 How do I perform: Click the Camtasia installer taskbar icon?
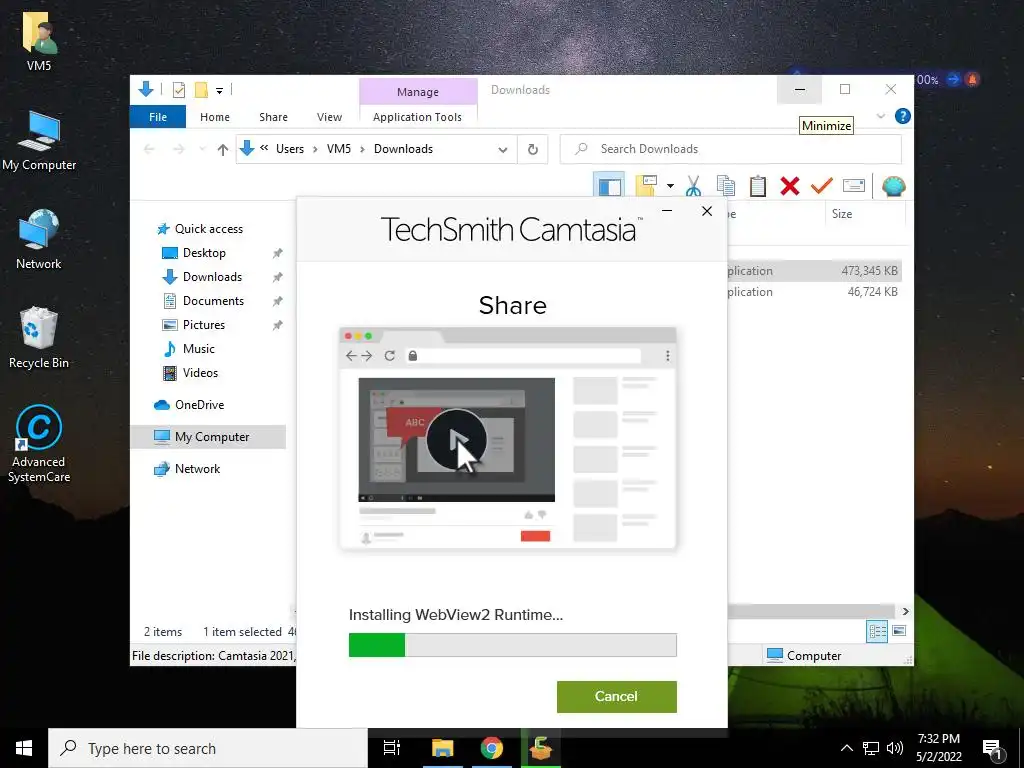coord(541,748)
